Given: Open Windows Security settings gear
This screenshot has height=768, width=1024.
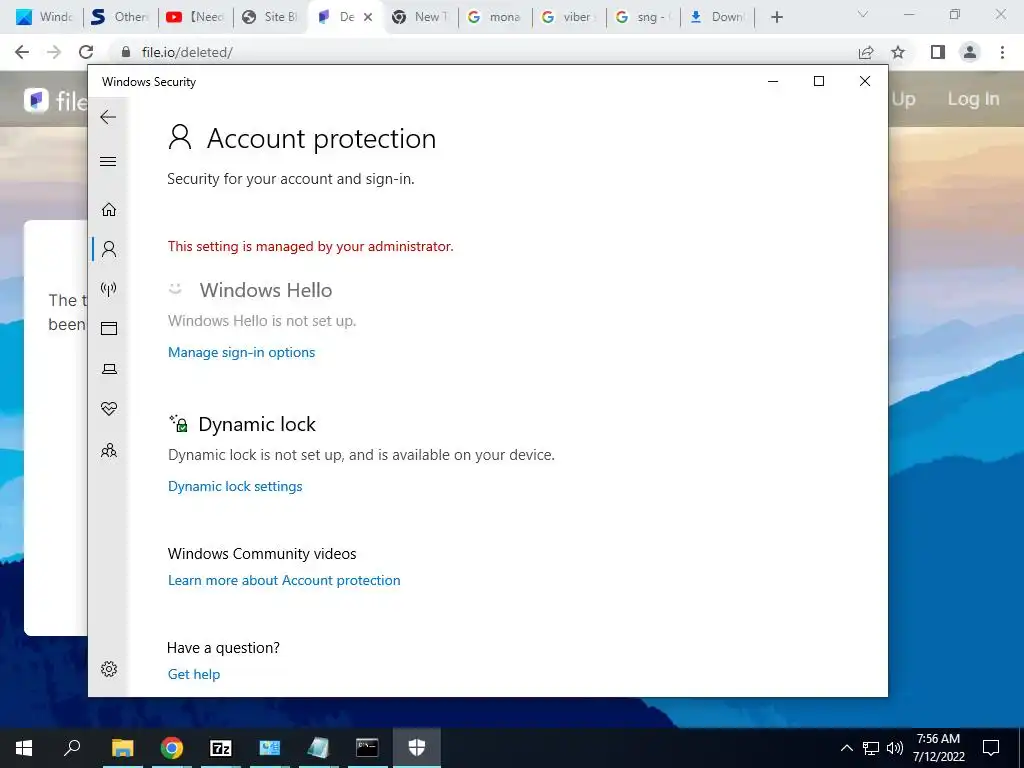Looking at the screenshot, I should (109, 669).
